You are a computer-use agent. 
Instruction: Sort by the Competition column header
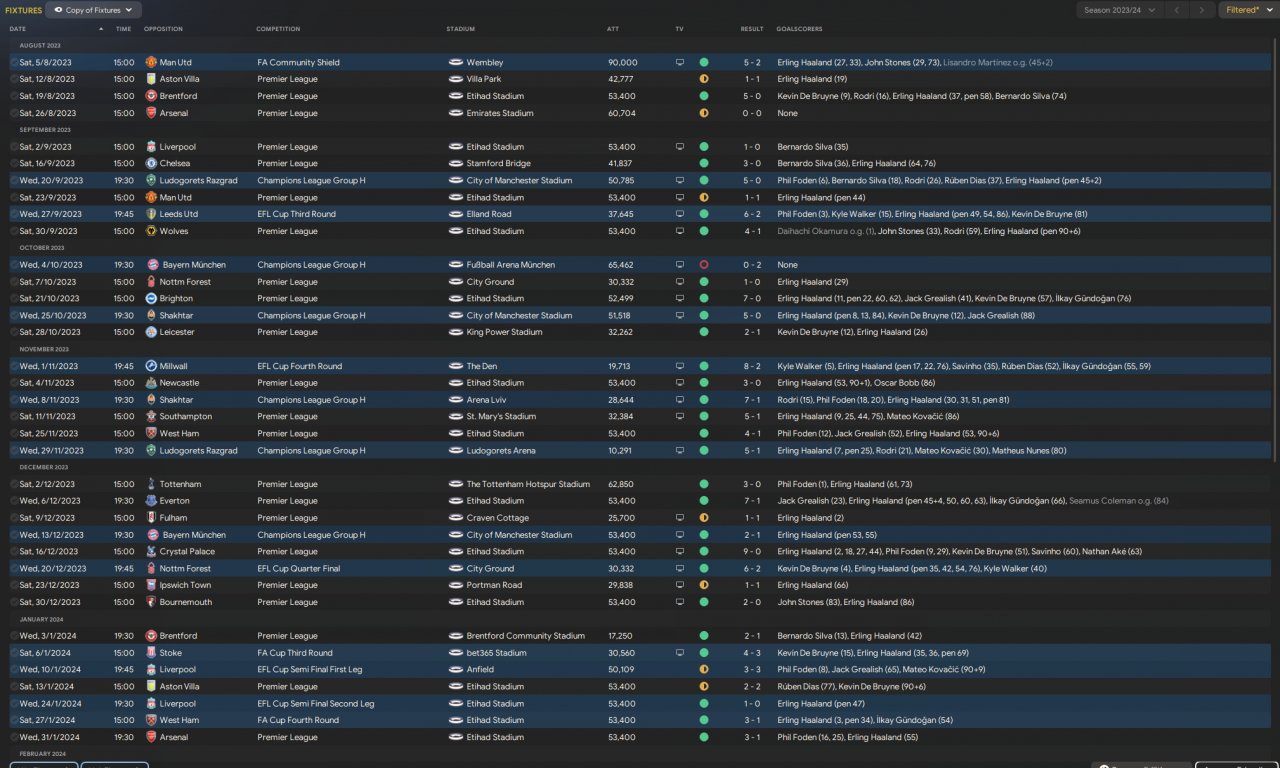point(278,29)
